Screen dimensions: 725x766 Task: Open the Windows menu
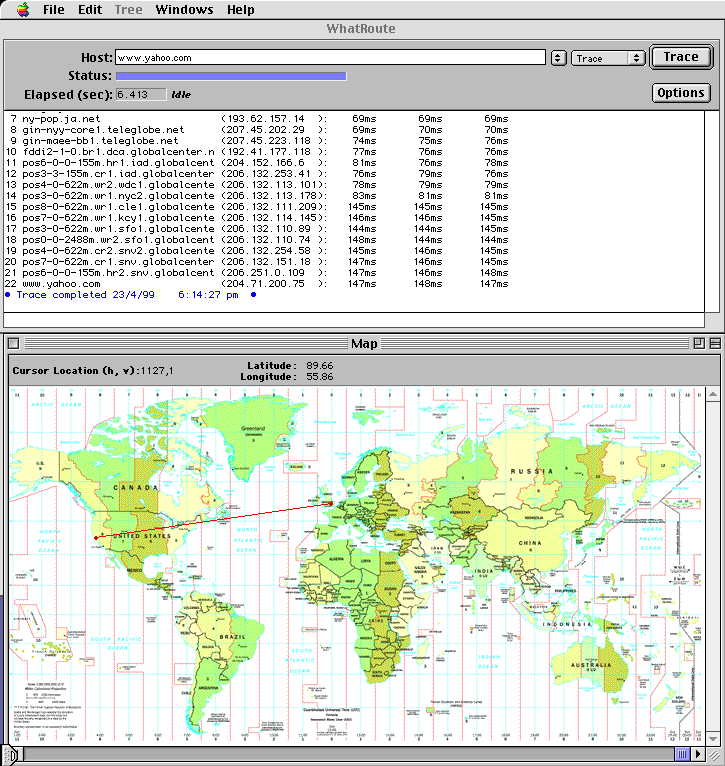pyautogui.click(x=184, y=9)
